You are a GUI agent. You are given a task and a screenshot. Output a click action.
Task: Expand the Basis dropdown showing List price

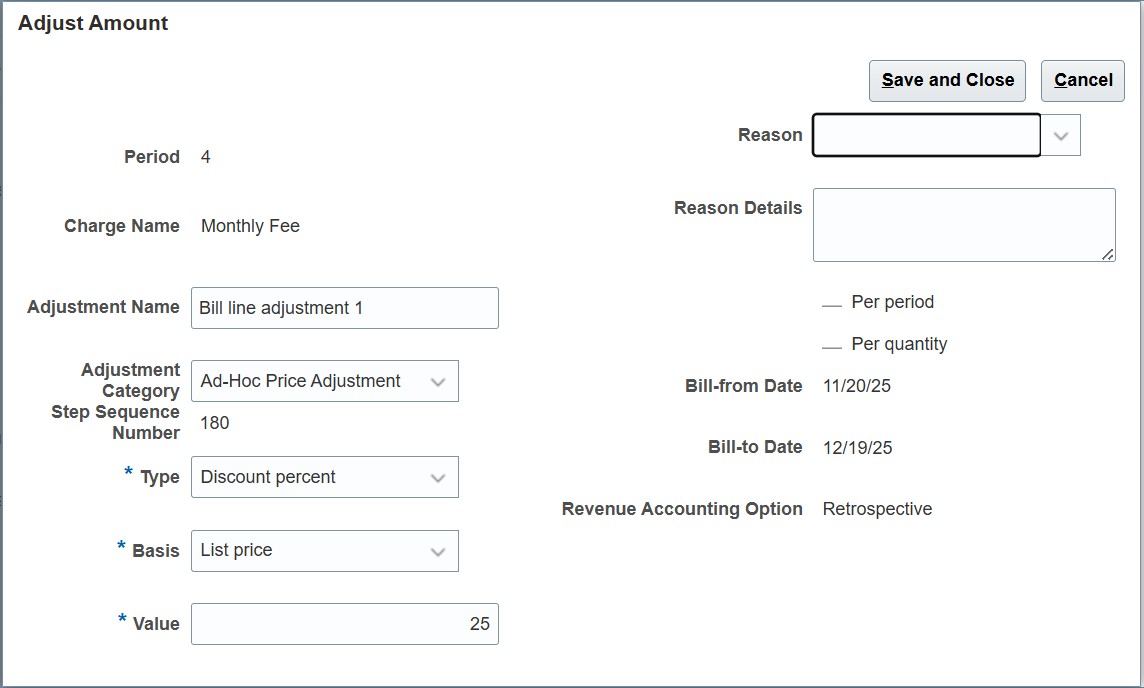pos(440,550)
